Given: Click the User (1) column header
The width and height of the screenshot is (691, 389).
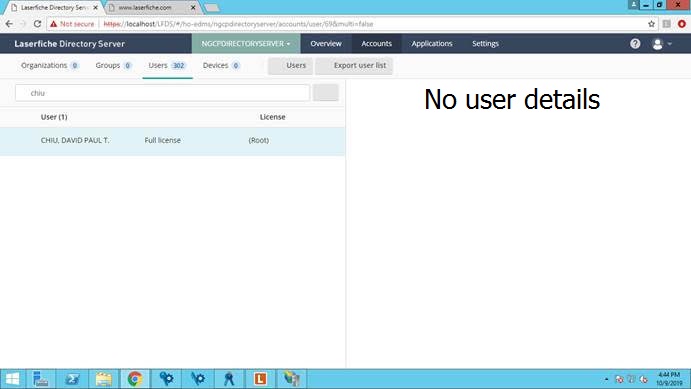Looking at the screenshot, I should point(54,117).
